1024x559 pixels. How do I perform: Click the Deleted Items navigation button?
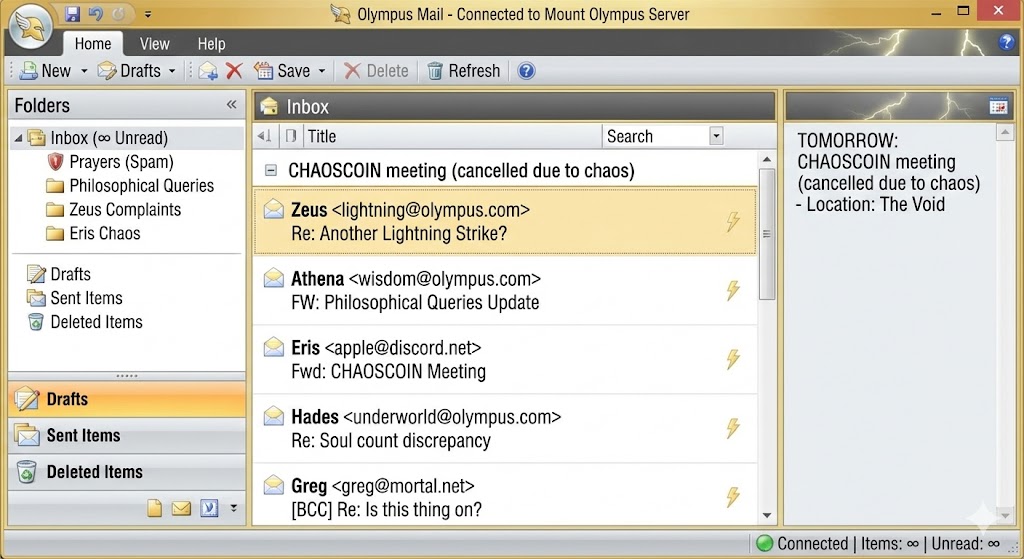coord(127,472)
